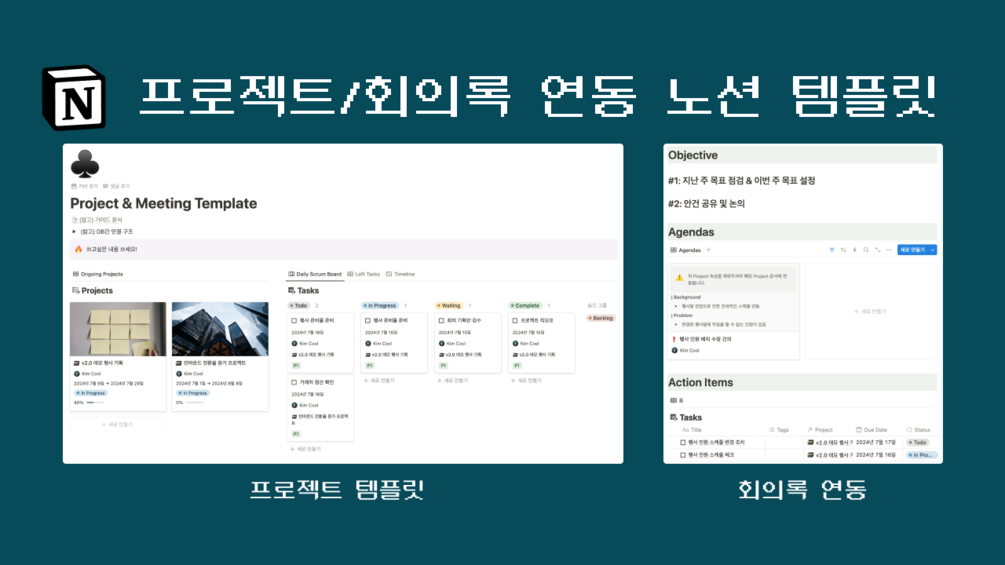The image size is (1005, 565).
Task: Open the In Pro... status cell in Tasks table
Action: tap(921, 455)
